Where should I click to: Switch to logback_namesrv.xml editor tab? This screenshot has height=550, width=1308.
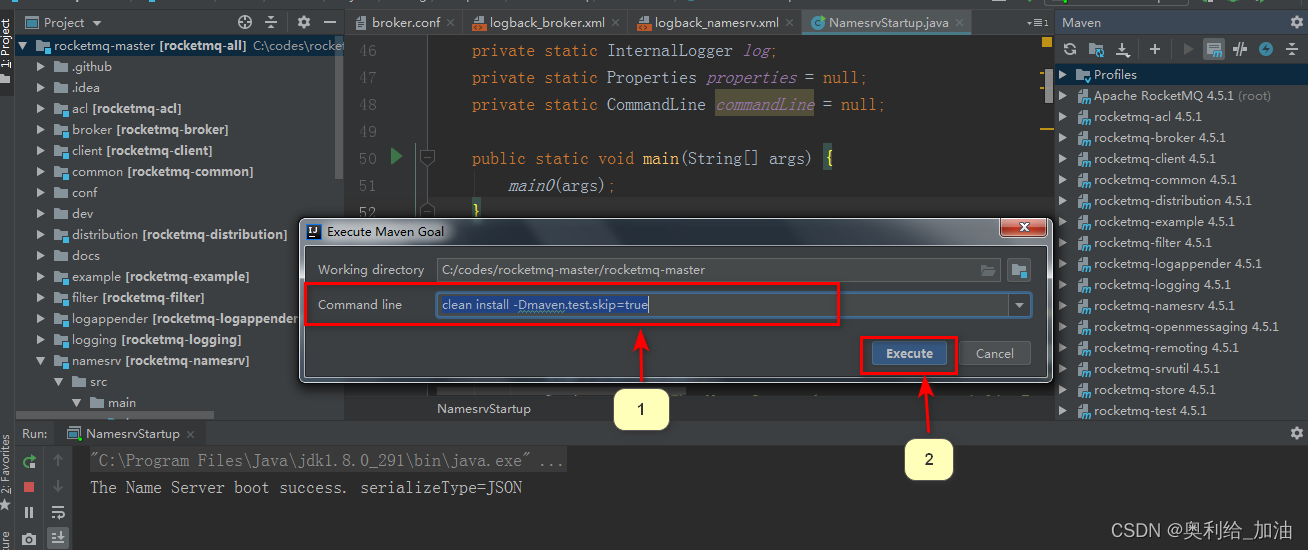click(x=716, y=22)
